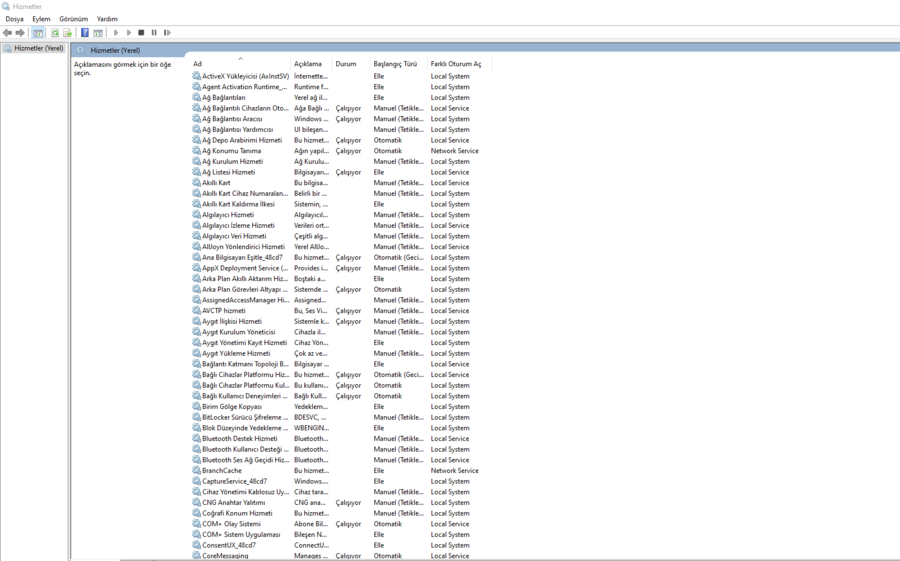This screenshot has height=561, width=900.
Task: Click the Export List toolbar icon
Action: click(68, 33)
